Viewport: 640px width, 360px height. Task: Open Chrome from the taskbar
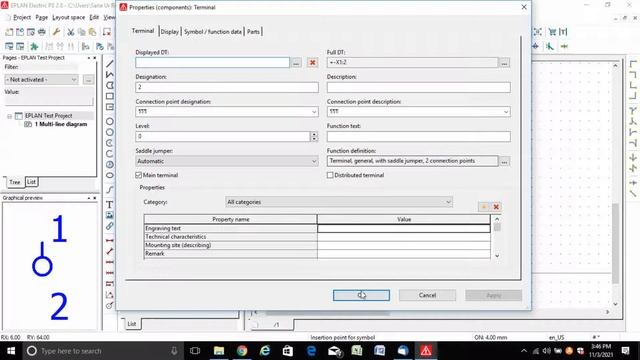pyautogui.click(x=242, y=351)
